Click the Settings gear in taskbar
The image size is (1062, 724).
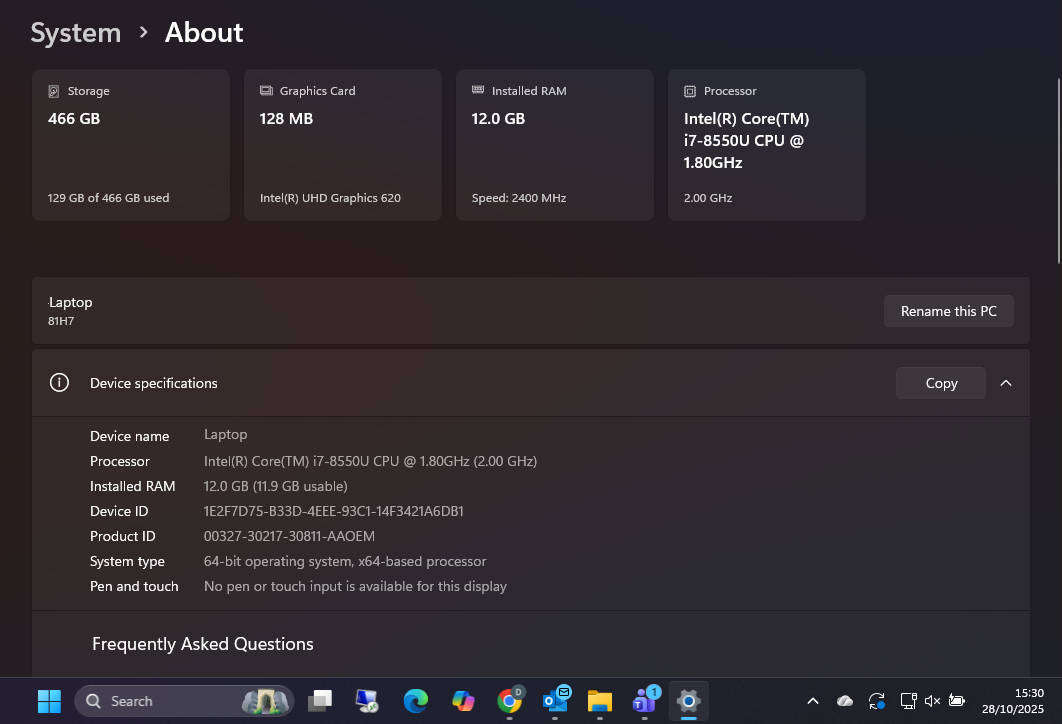(688, 701)
